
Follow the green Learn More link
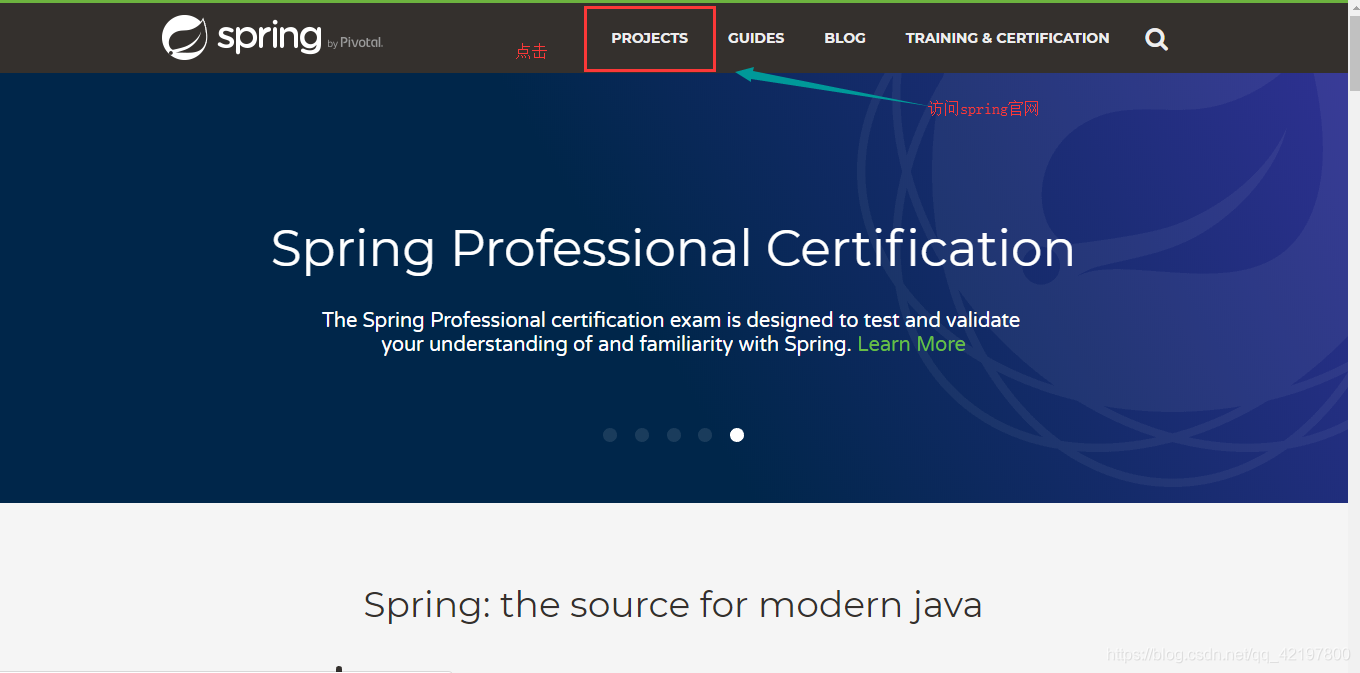coord(911,344)
